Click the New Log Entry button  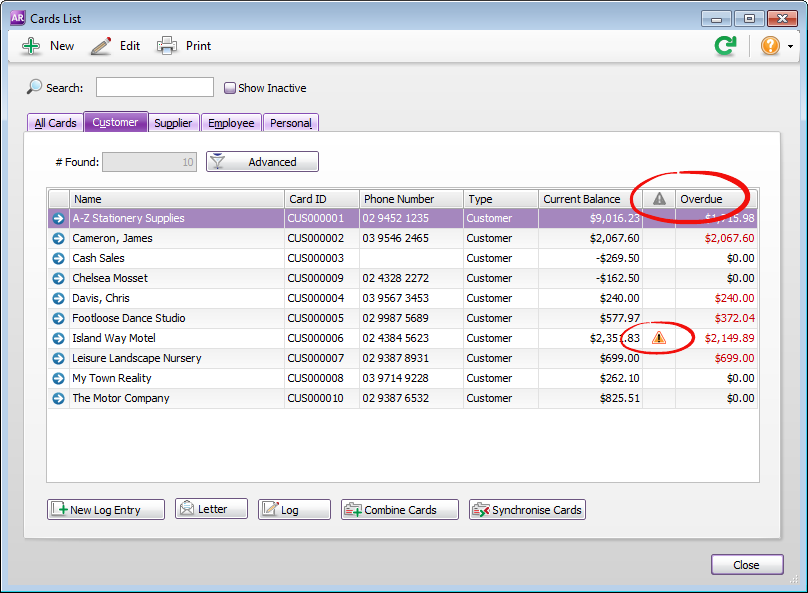[x=105, y=509]
